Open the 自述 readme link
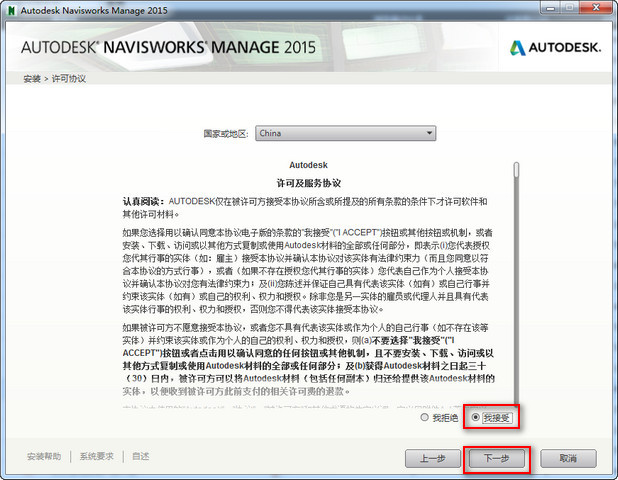The width and height of the screenshot is (618, 480). tap(141, 456)
